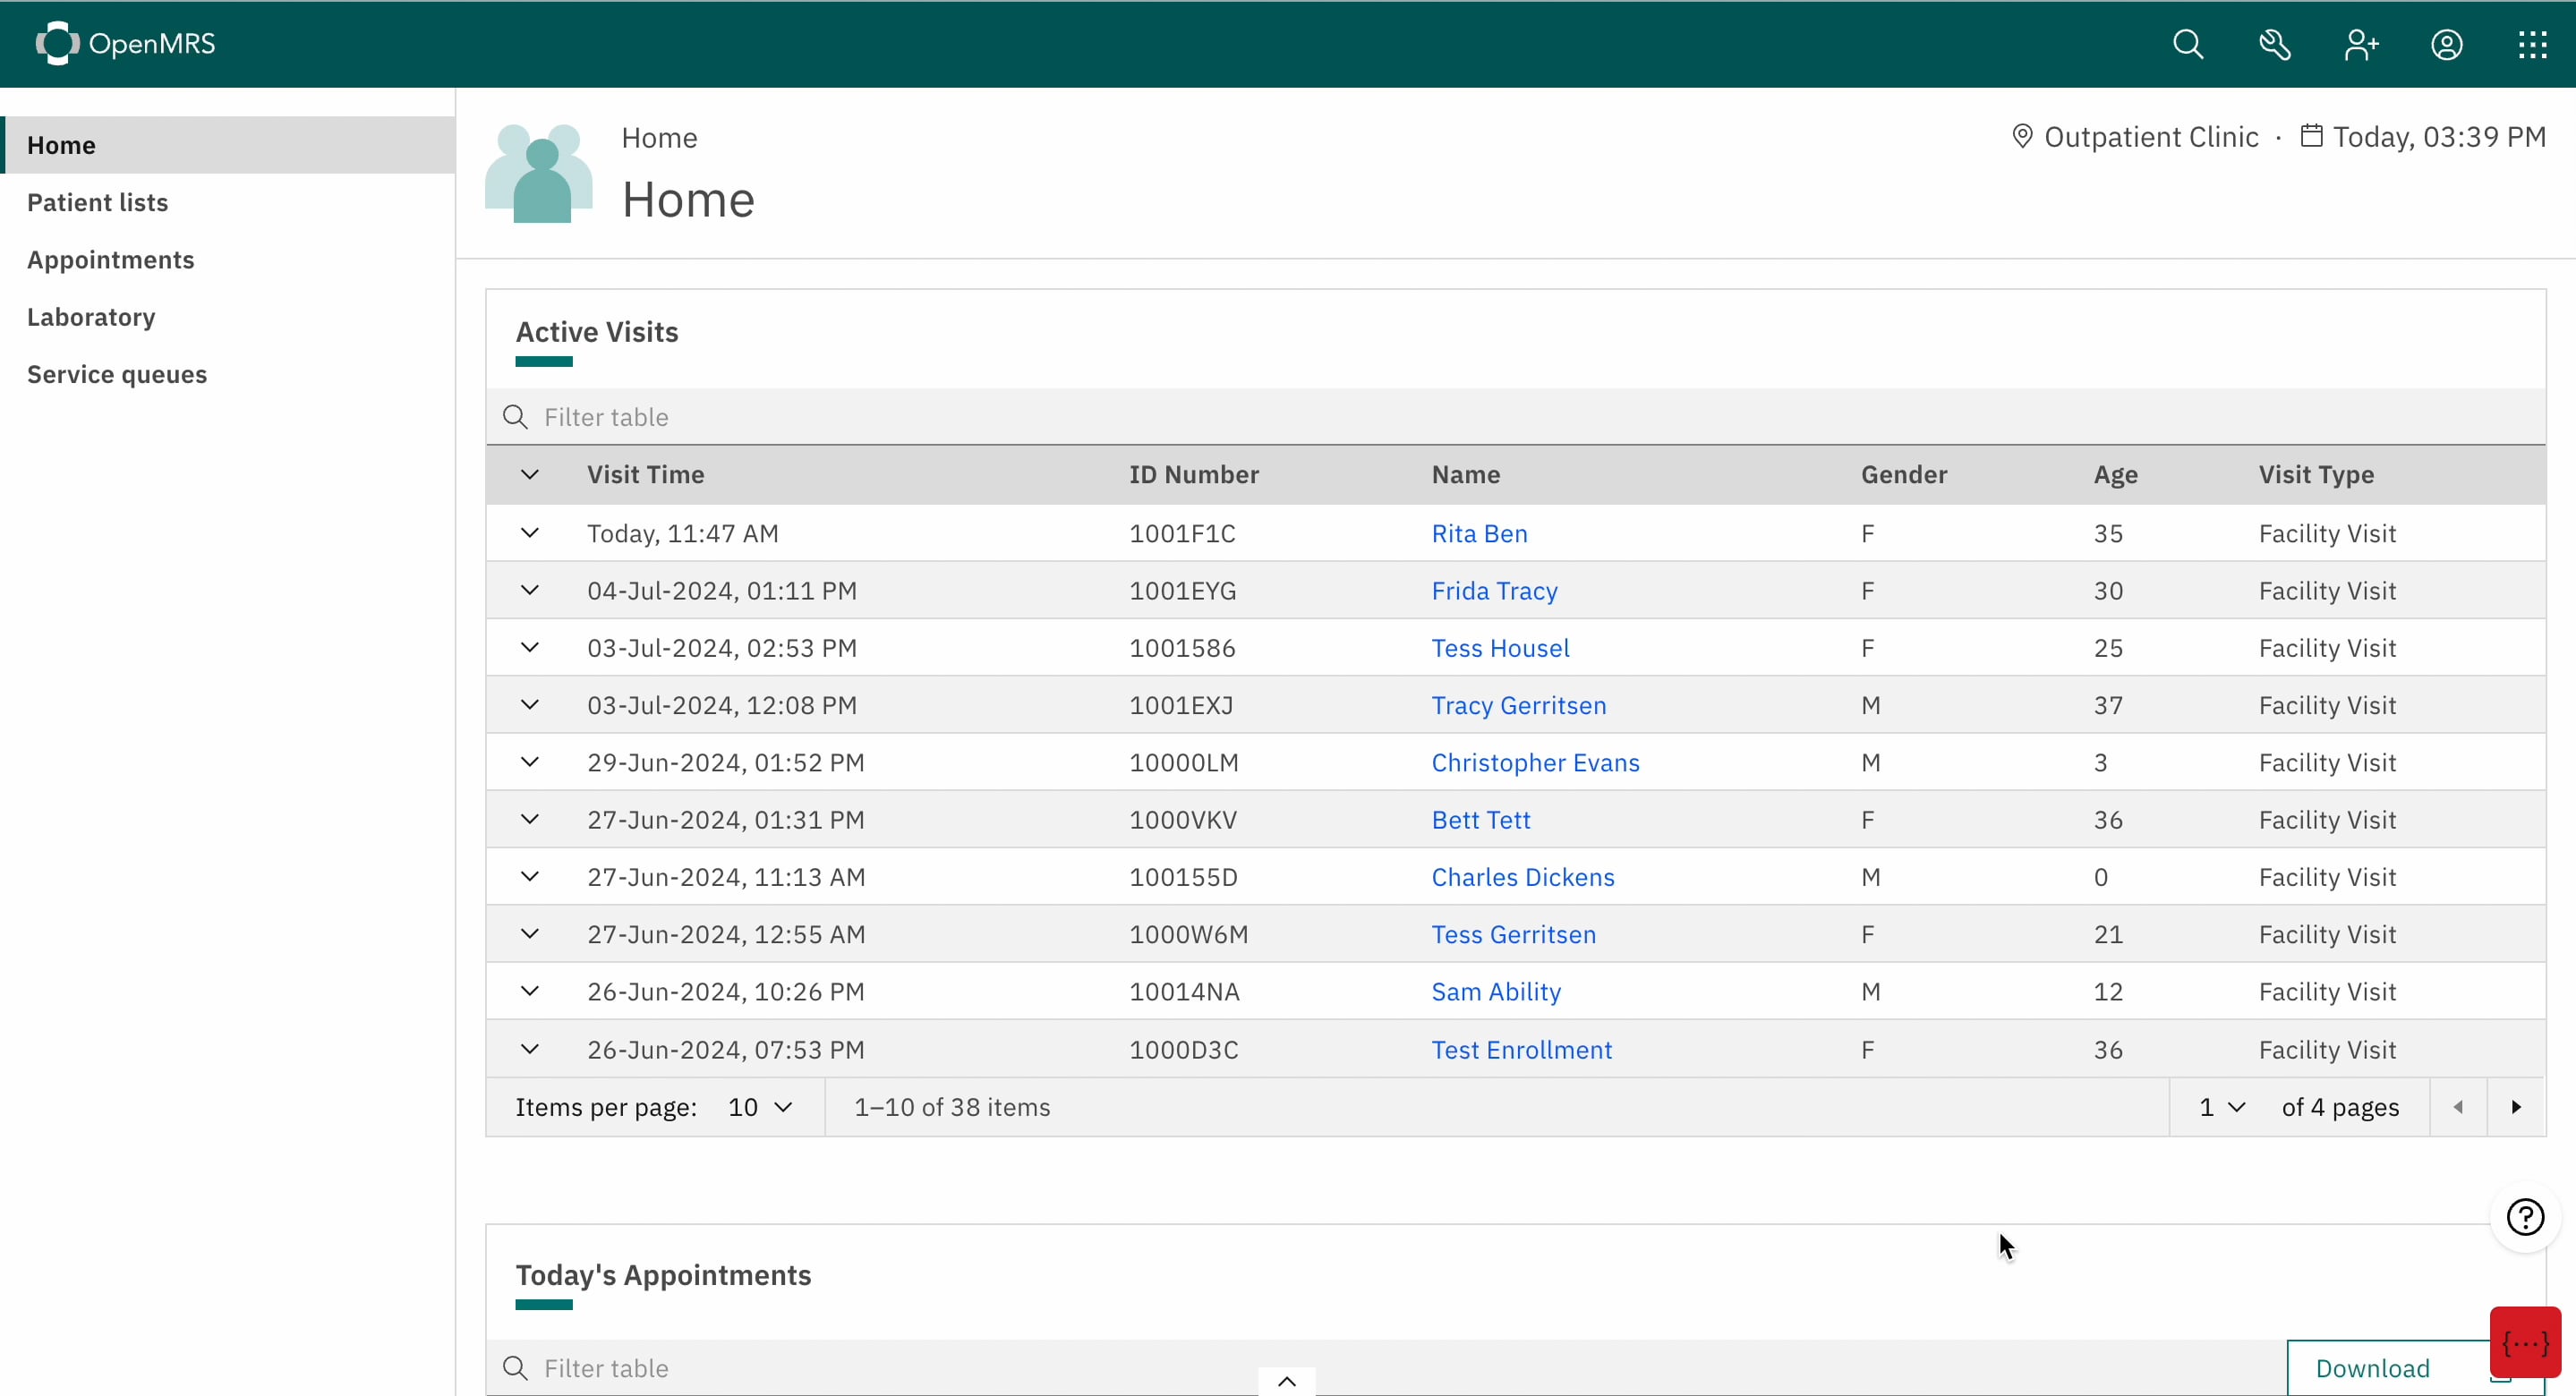
Task: Open the items per page dropdown
Action: pos(760,1107)
